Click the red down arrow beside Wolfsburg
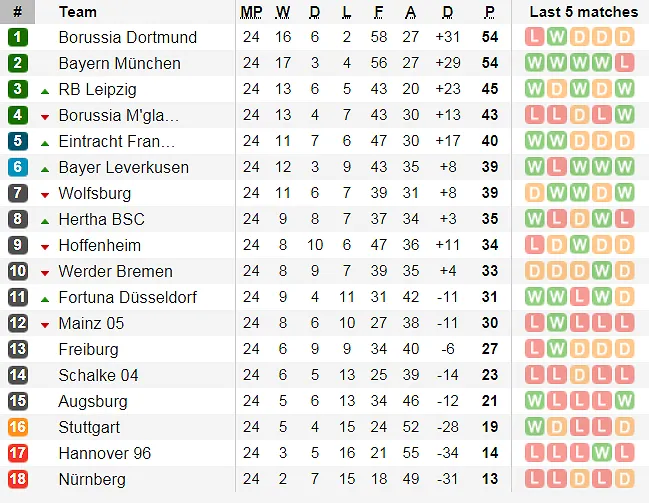Viewport: 649px width, 503px height. tap(45, 194)
